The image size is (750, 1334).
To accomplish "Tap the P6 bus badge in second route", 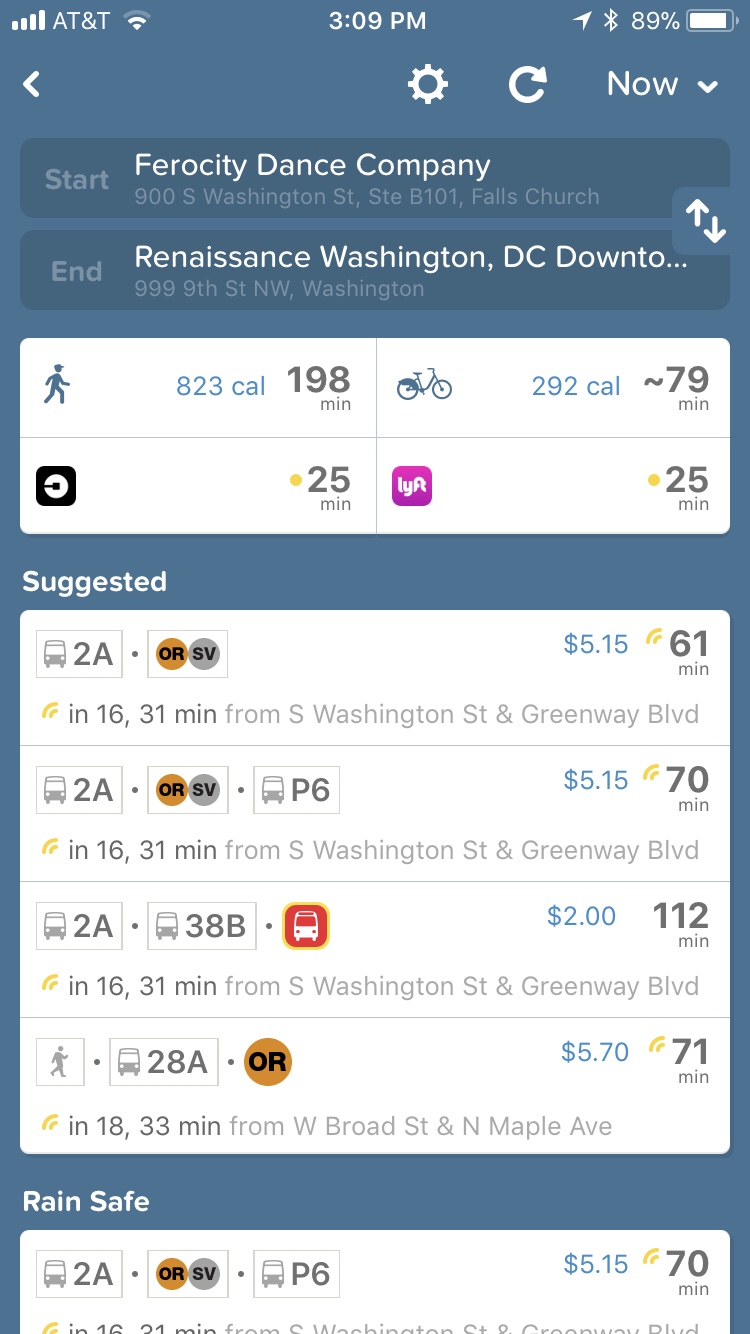I will point(296,790).
